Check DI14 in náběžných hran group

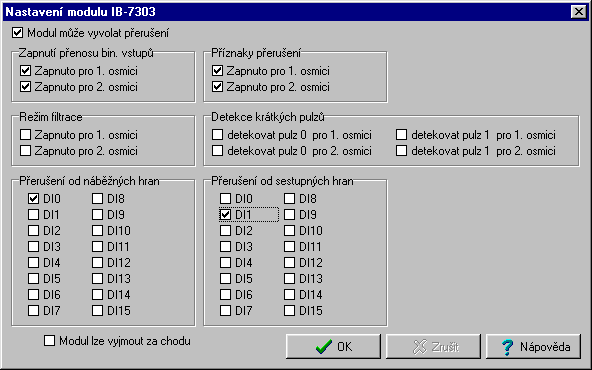click(x=97, y=294)
